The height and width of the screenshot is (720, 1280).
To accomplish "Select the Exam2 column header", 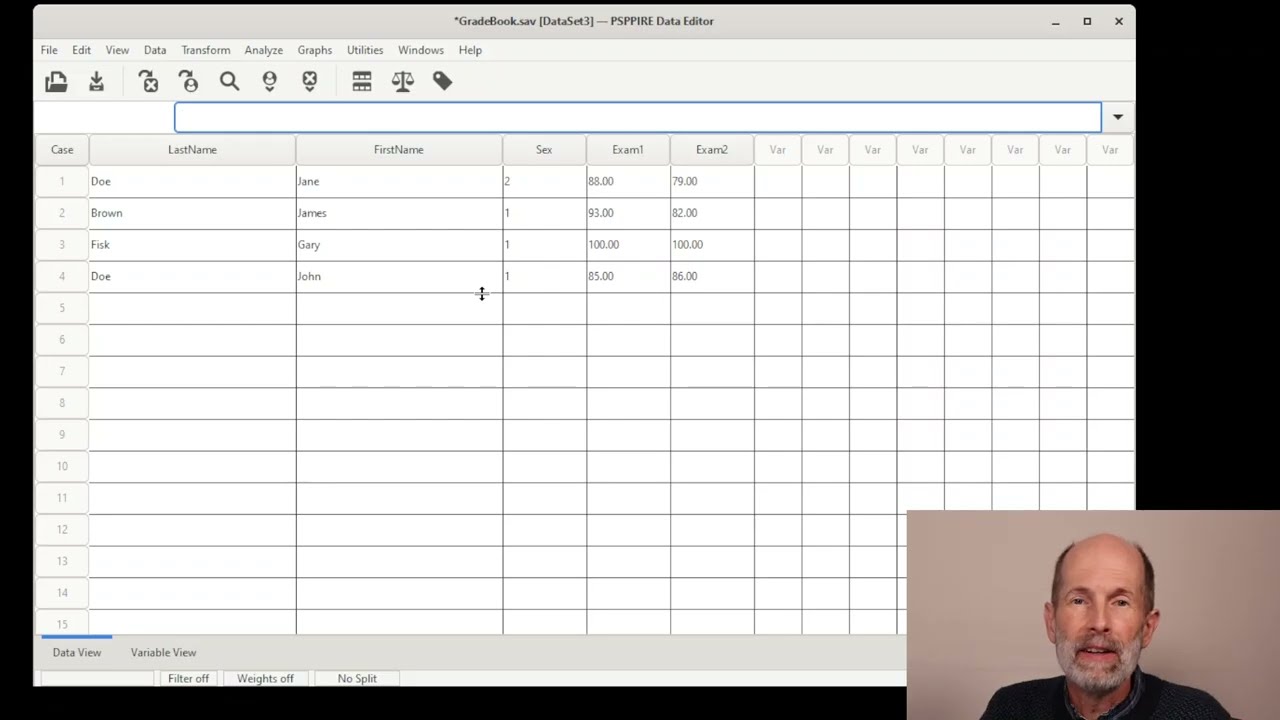I will click(712, 150).
